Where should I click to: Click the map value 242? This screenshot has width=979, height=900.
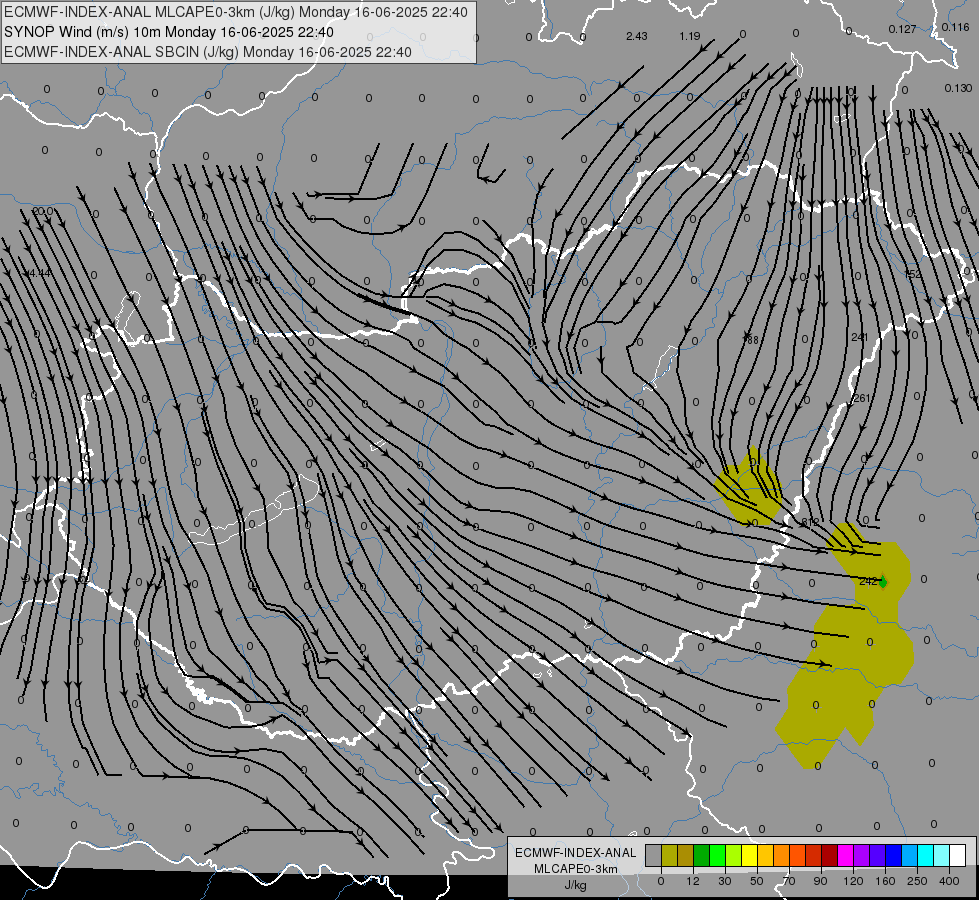click(x=868, y=581)
